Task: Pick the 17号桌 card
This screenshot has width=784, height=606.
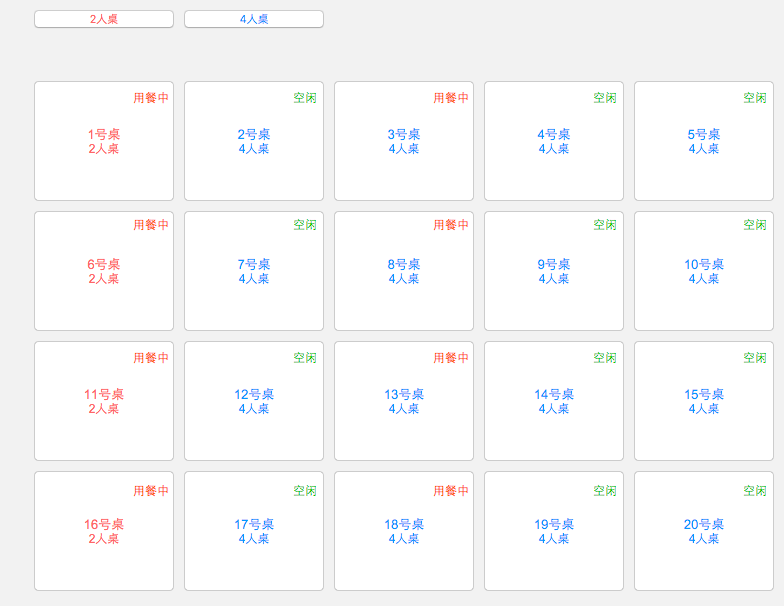Action: [x=254, y=531]
